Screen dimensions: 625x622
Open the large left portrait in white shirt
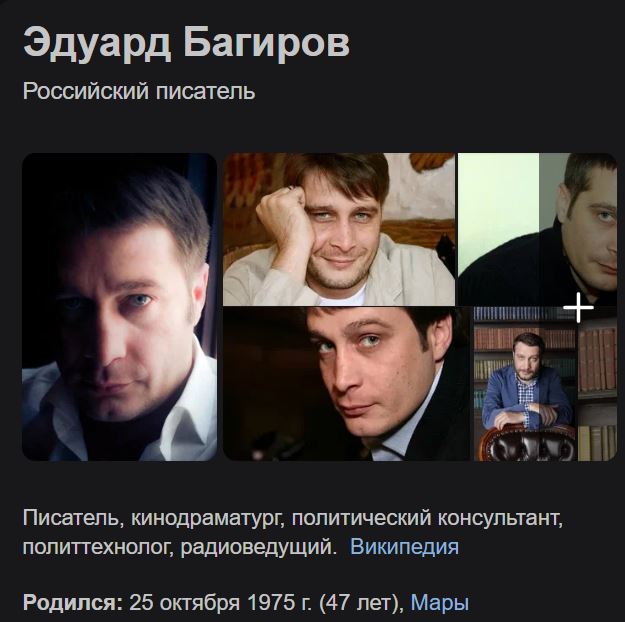(120, 307)
